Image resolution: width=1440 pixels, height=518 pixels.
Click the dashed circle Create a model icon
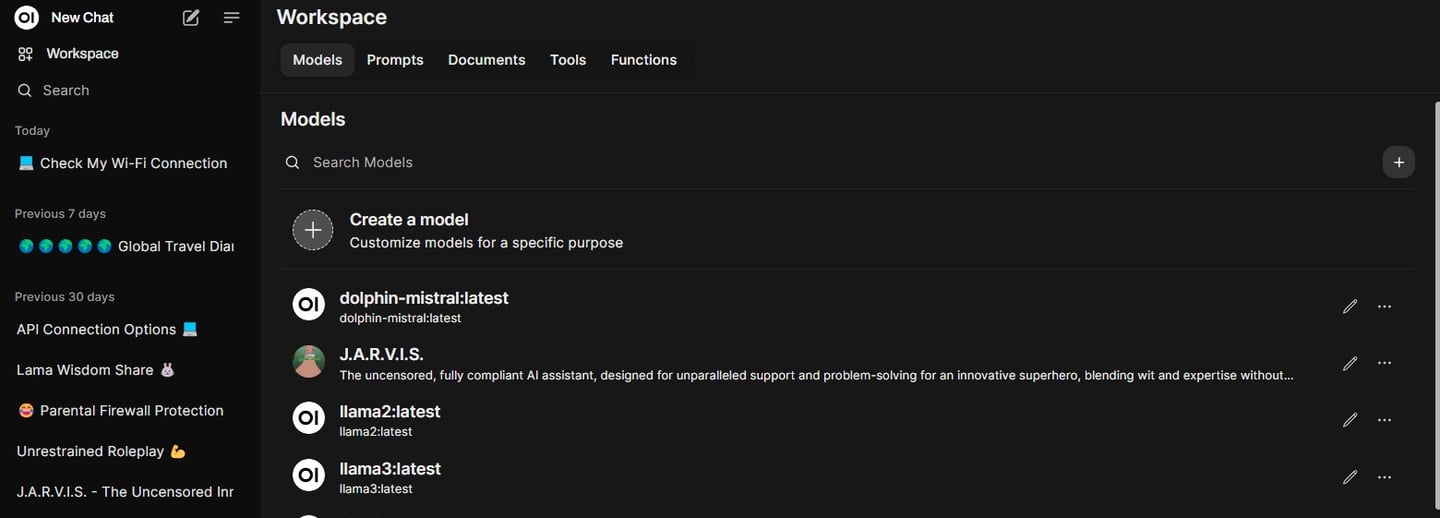312,230
